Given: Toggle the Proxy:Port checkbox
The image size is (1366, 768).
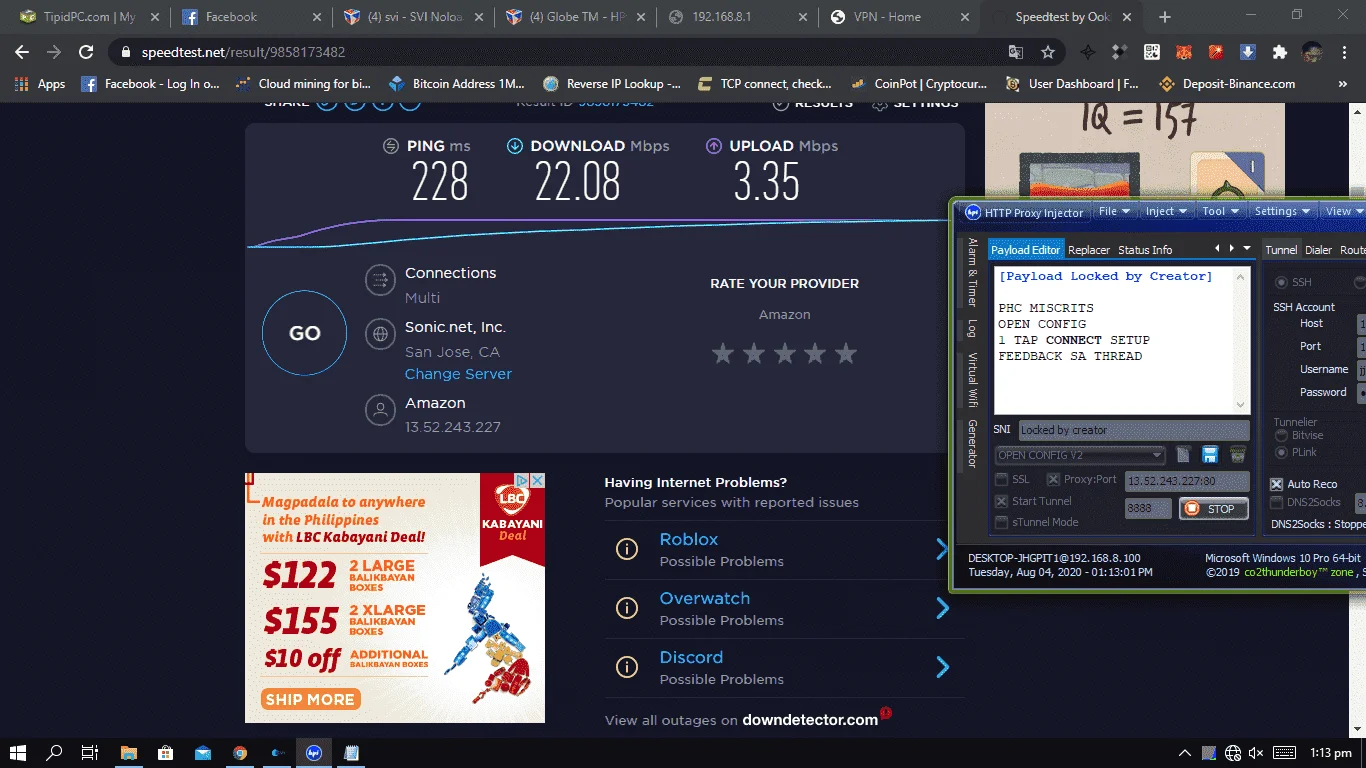Looking at the screenshot, I should (x=1053, y=480).
